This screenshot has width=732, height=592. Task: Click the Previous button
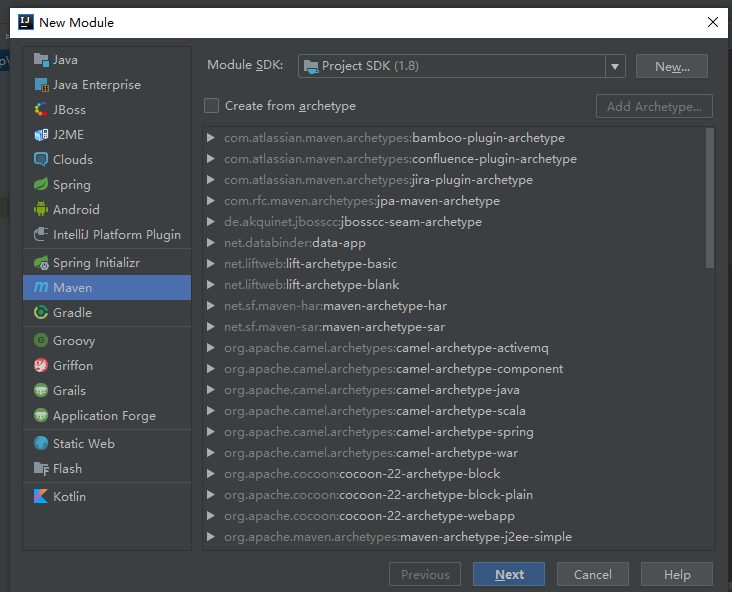pos(425,574)
